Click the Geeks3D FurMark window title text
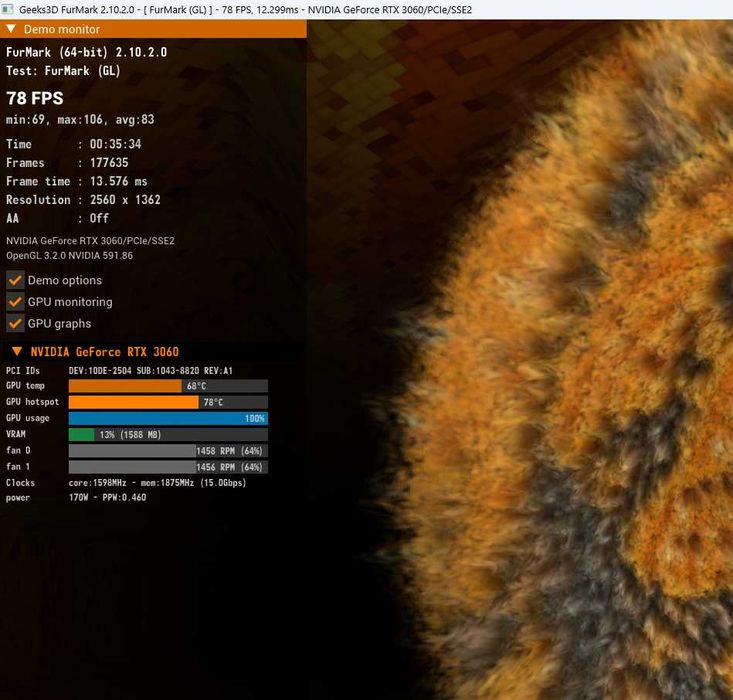 pyautogui.click(x=245, y=9)
